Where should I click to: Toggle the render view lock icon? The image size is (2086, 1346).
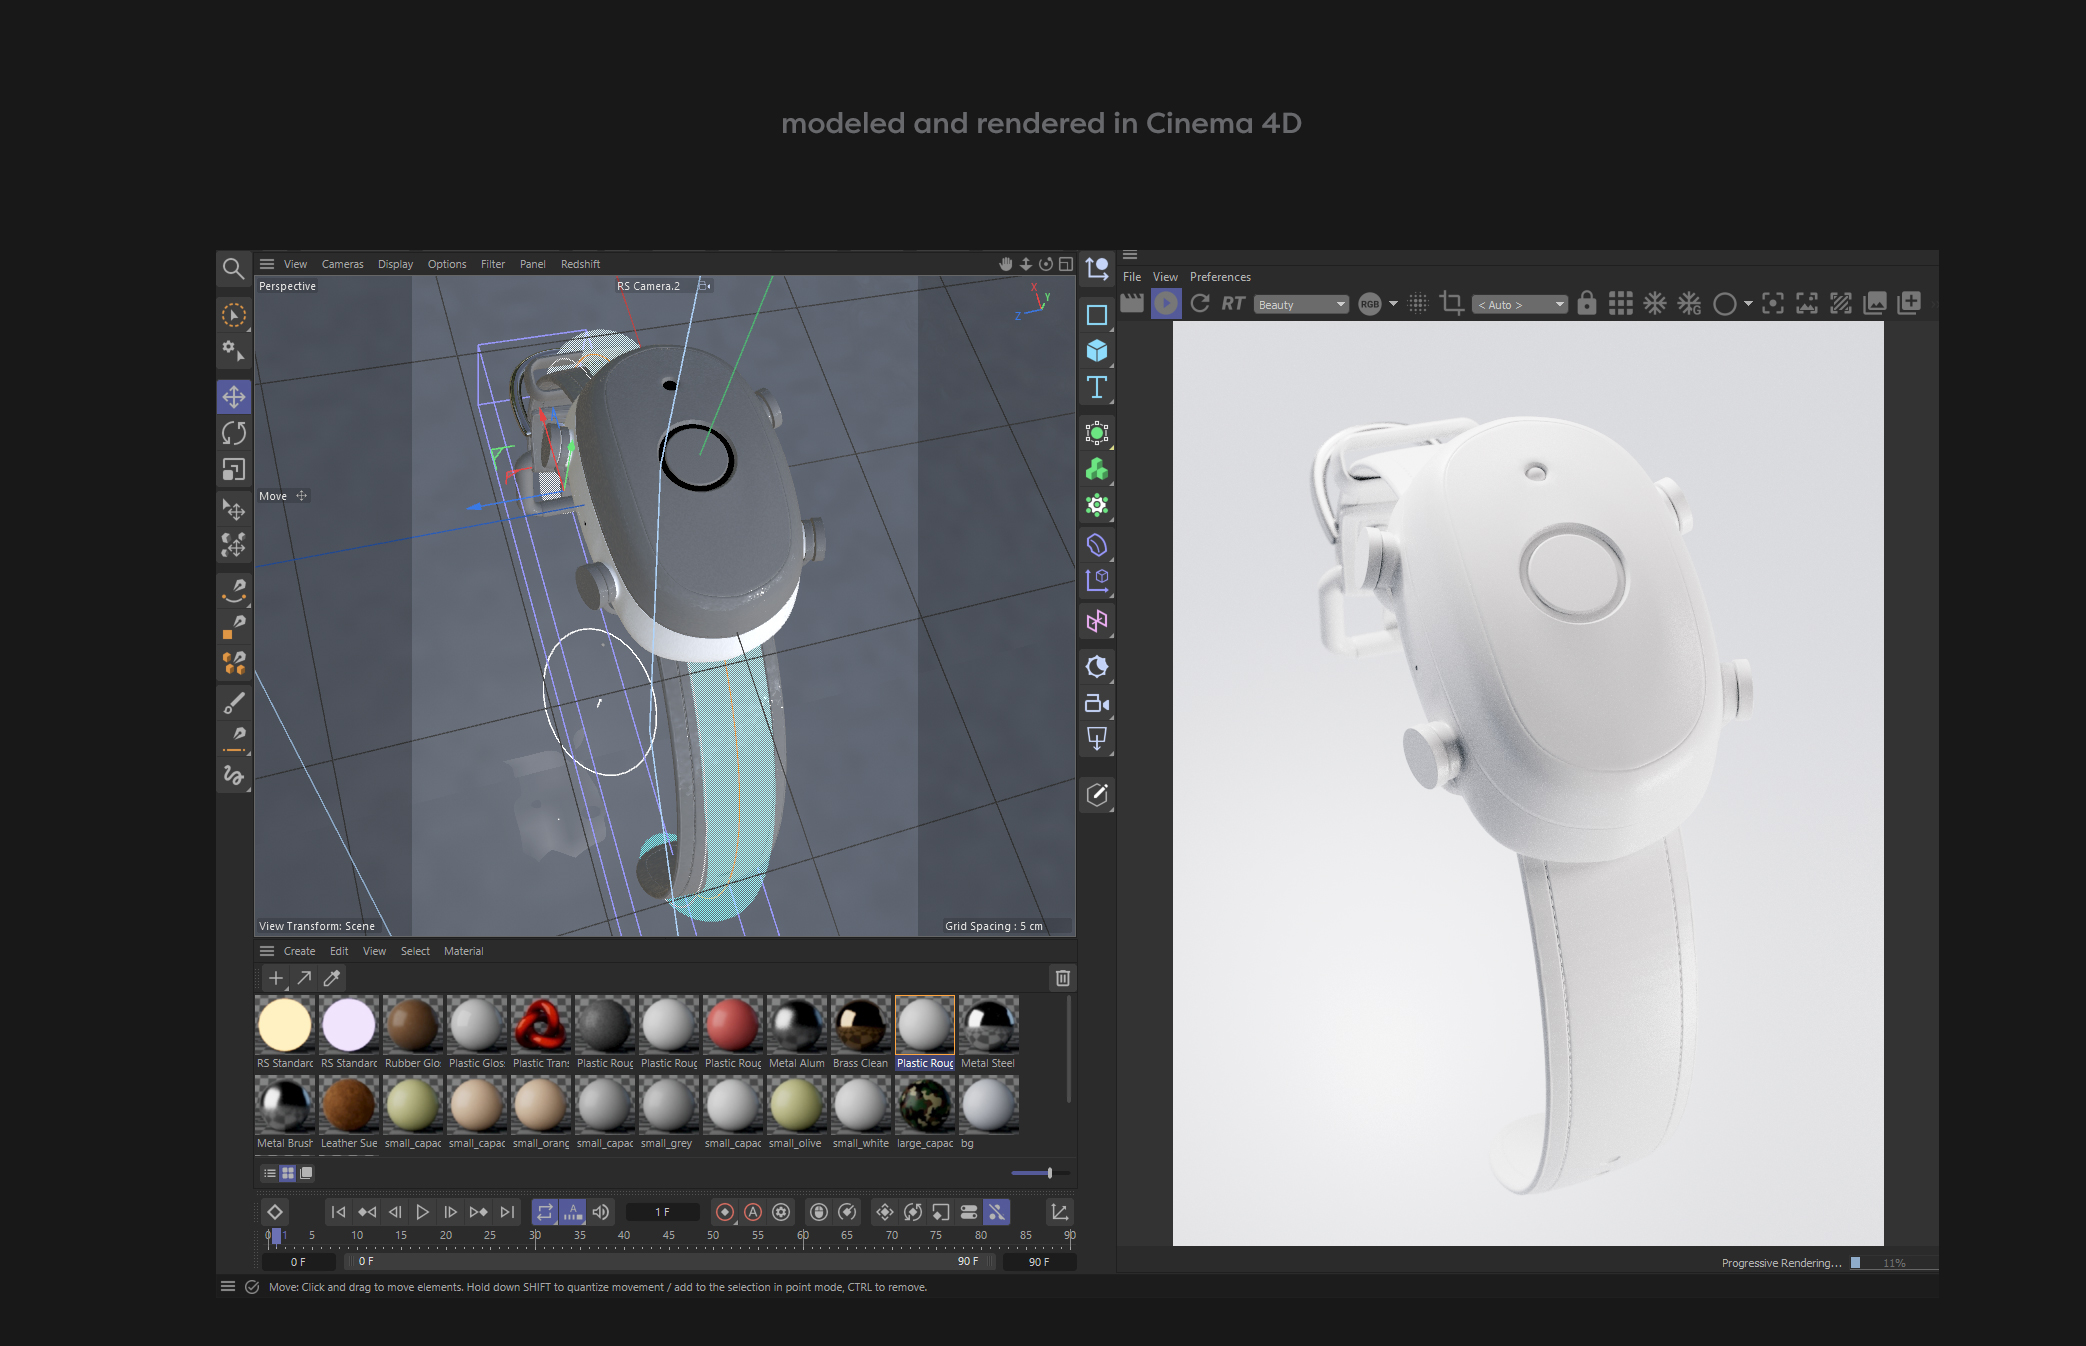[x=1587, y=303]
